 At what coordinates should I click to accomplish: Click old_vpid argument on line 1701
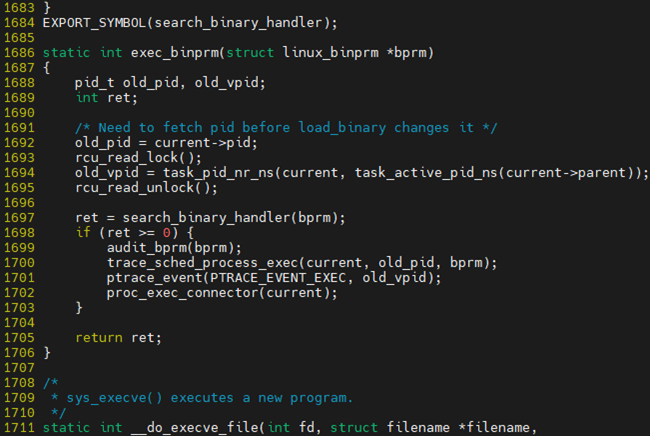point(394,277)
